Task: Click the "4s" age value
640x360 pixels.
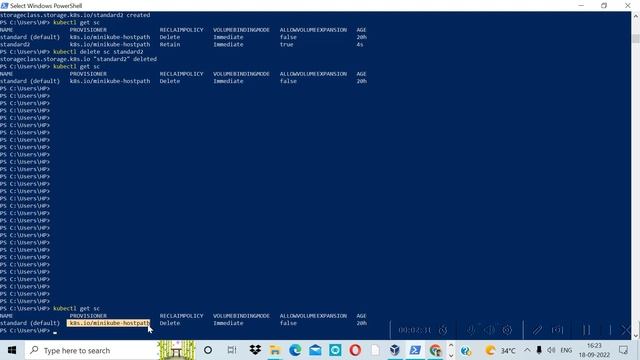Action: click(360, 44)
